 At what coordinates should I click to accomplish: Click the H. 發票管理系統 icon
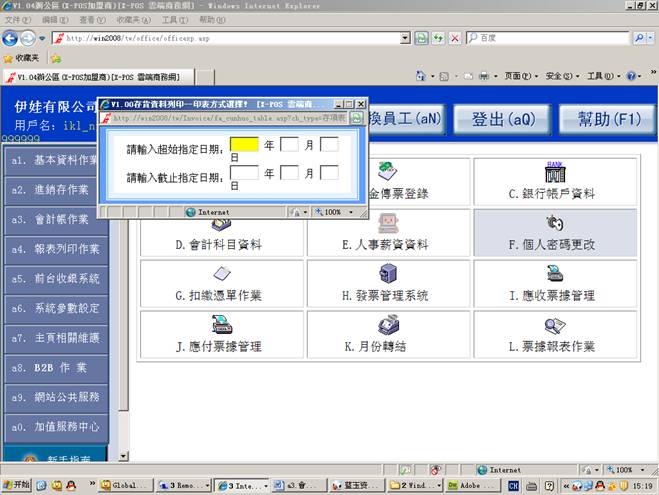(386, 274)
